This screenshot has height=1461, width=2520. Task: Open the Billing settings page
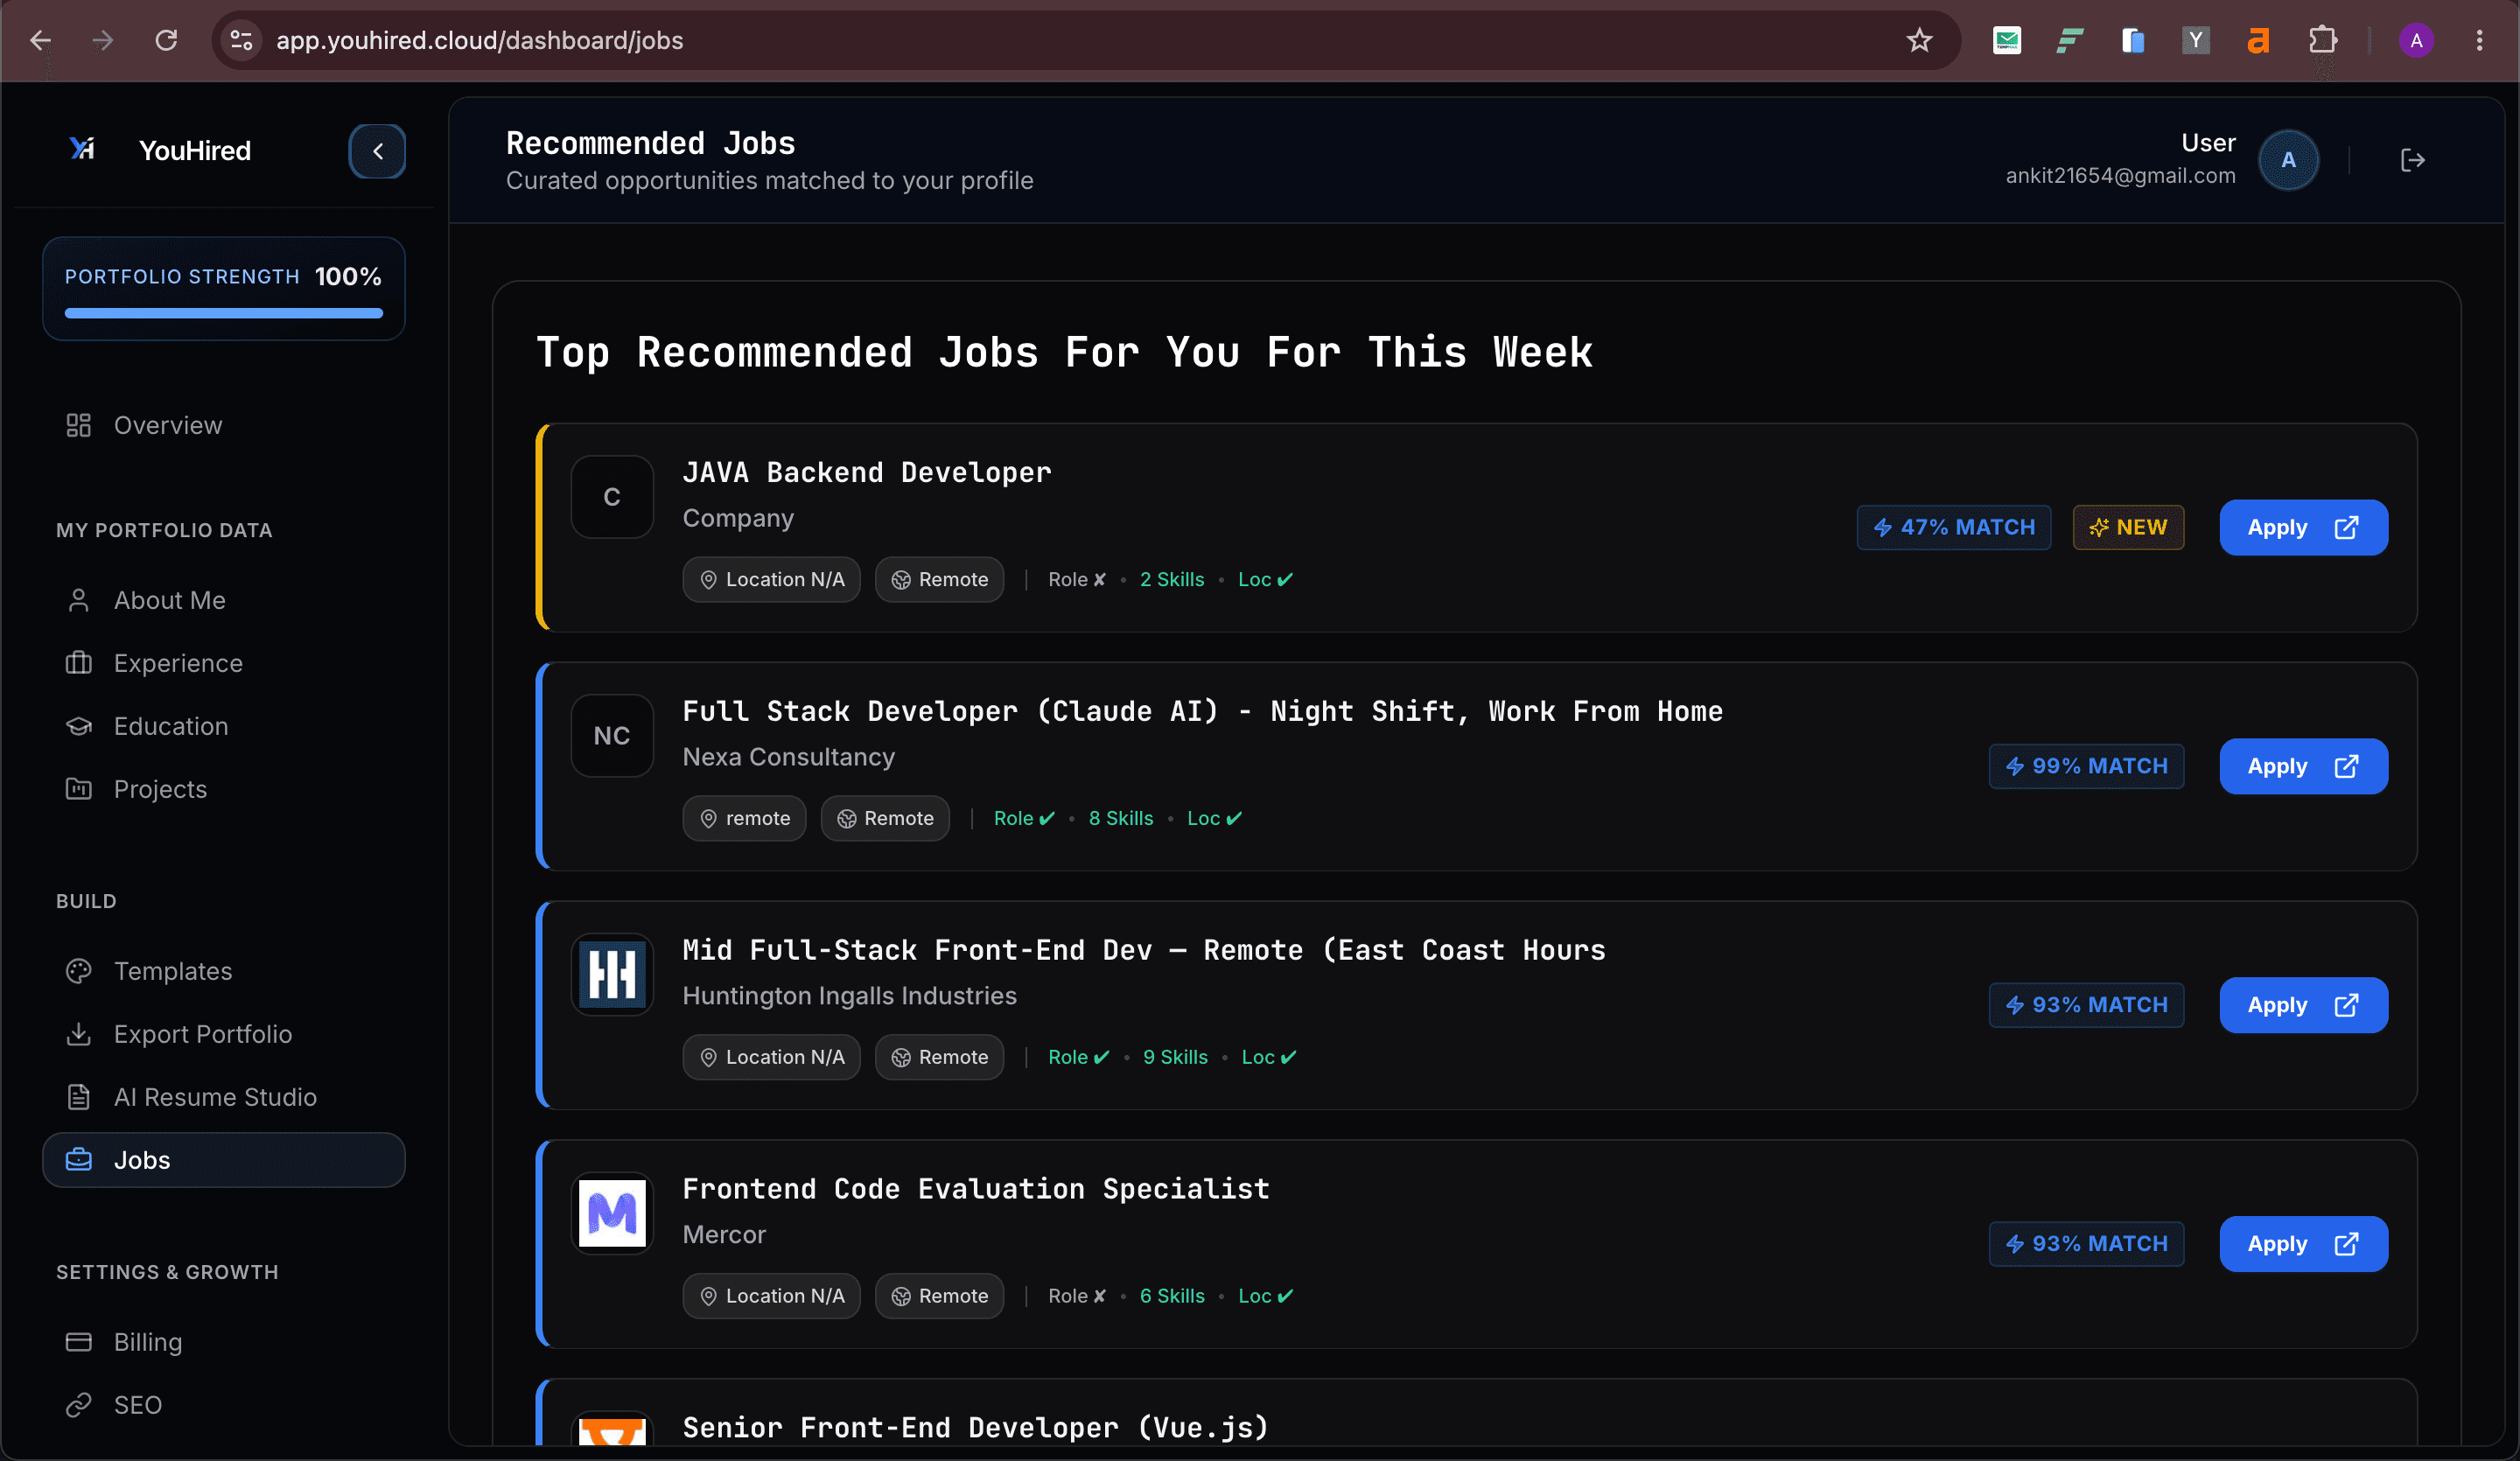point(224,1342)
